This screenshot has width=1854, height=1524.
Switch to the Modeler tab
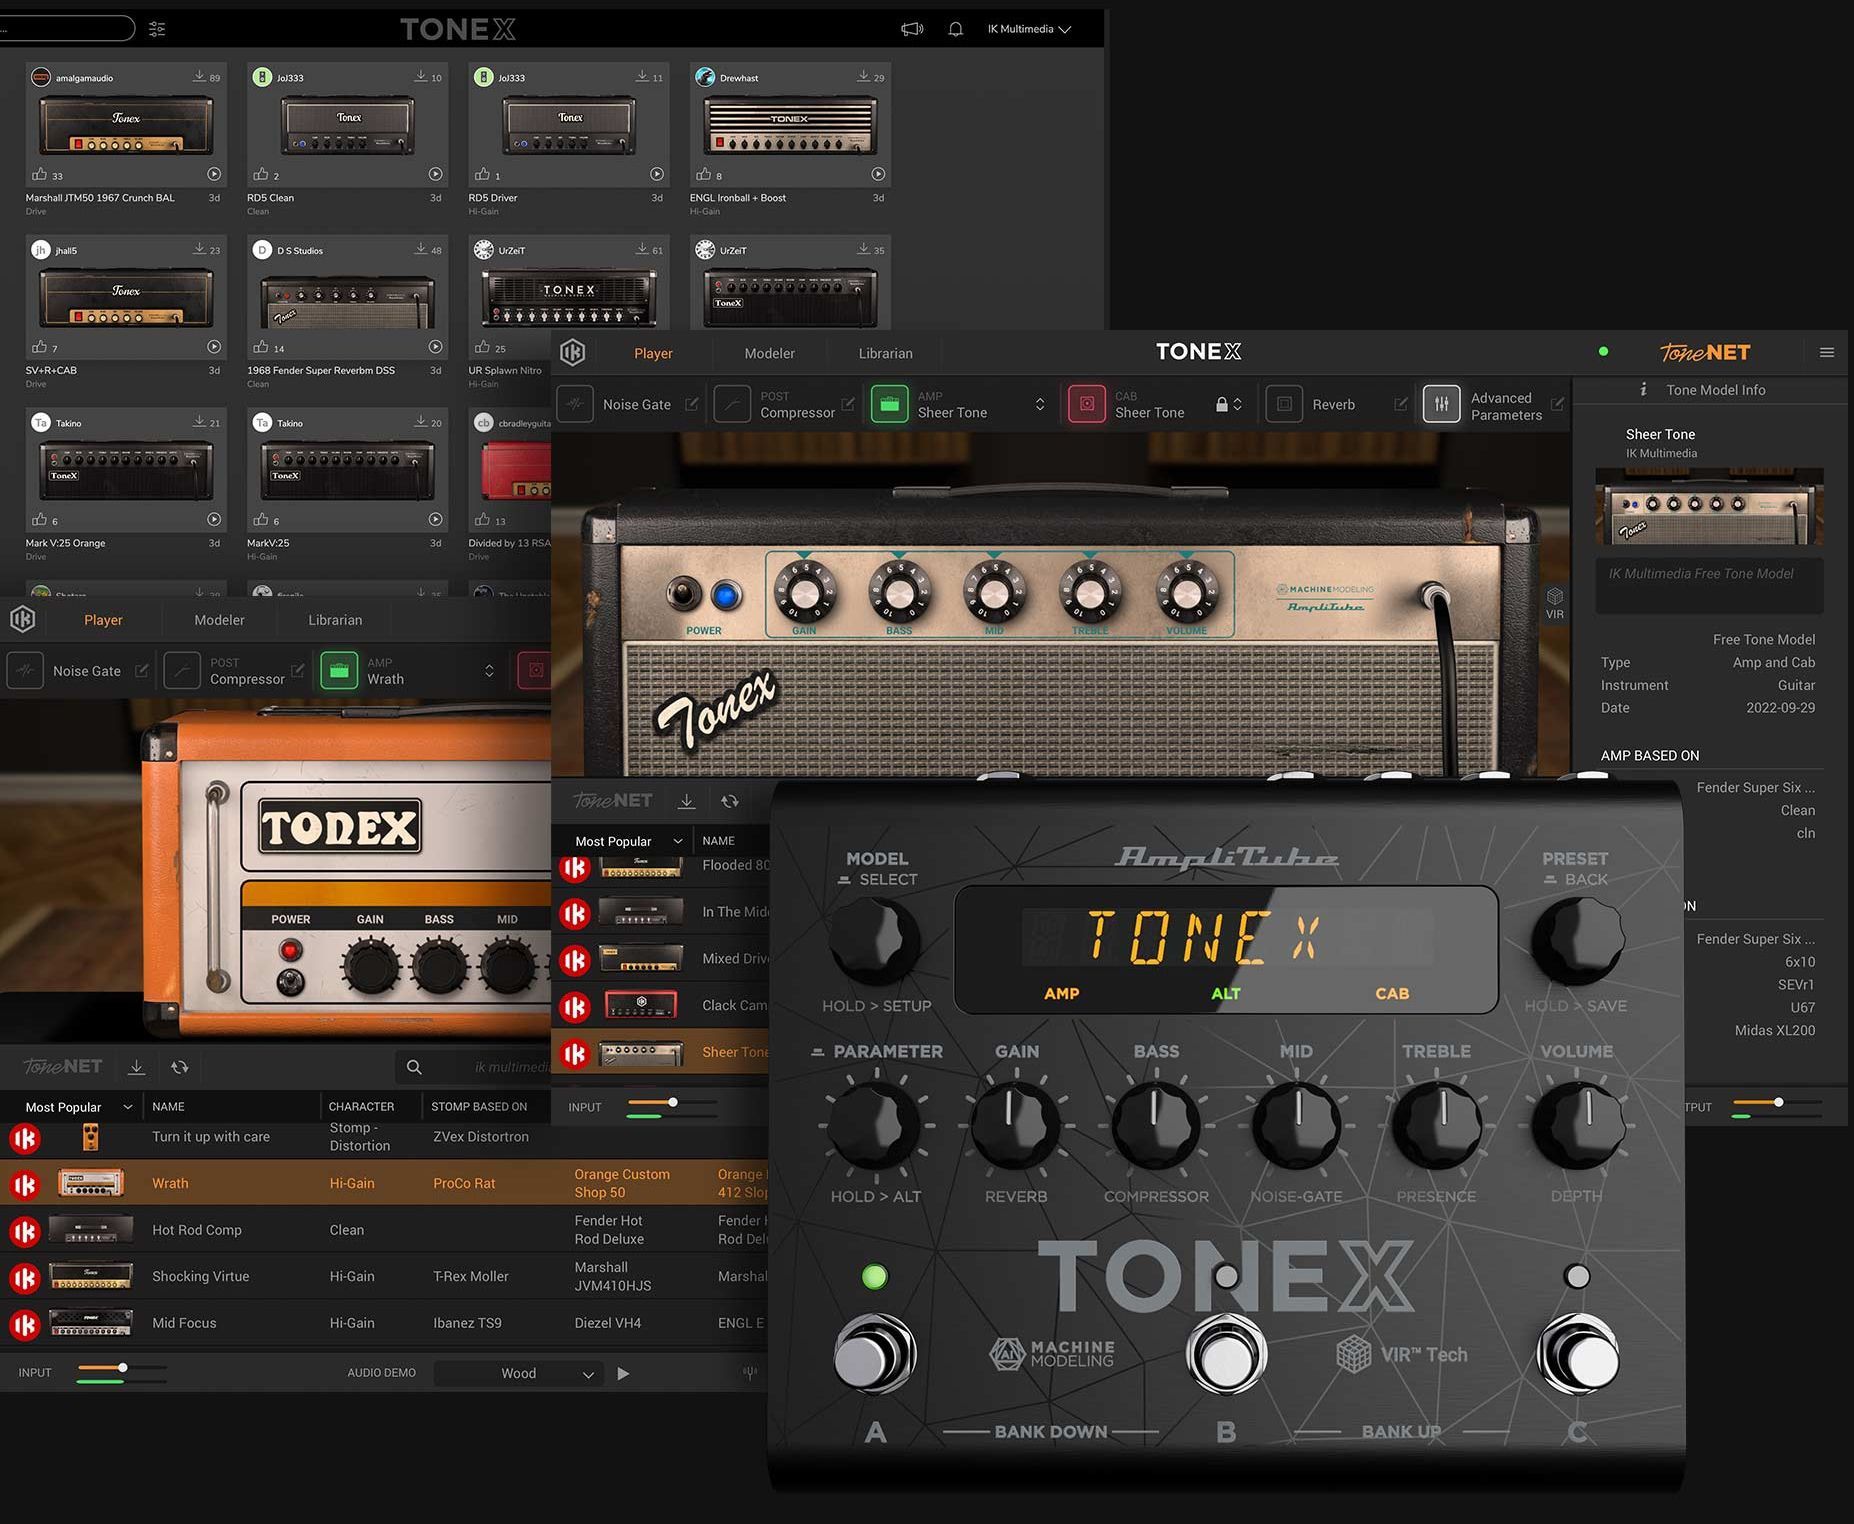point(769,353)
